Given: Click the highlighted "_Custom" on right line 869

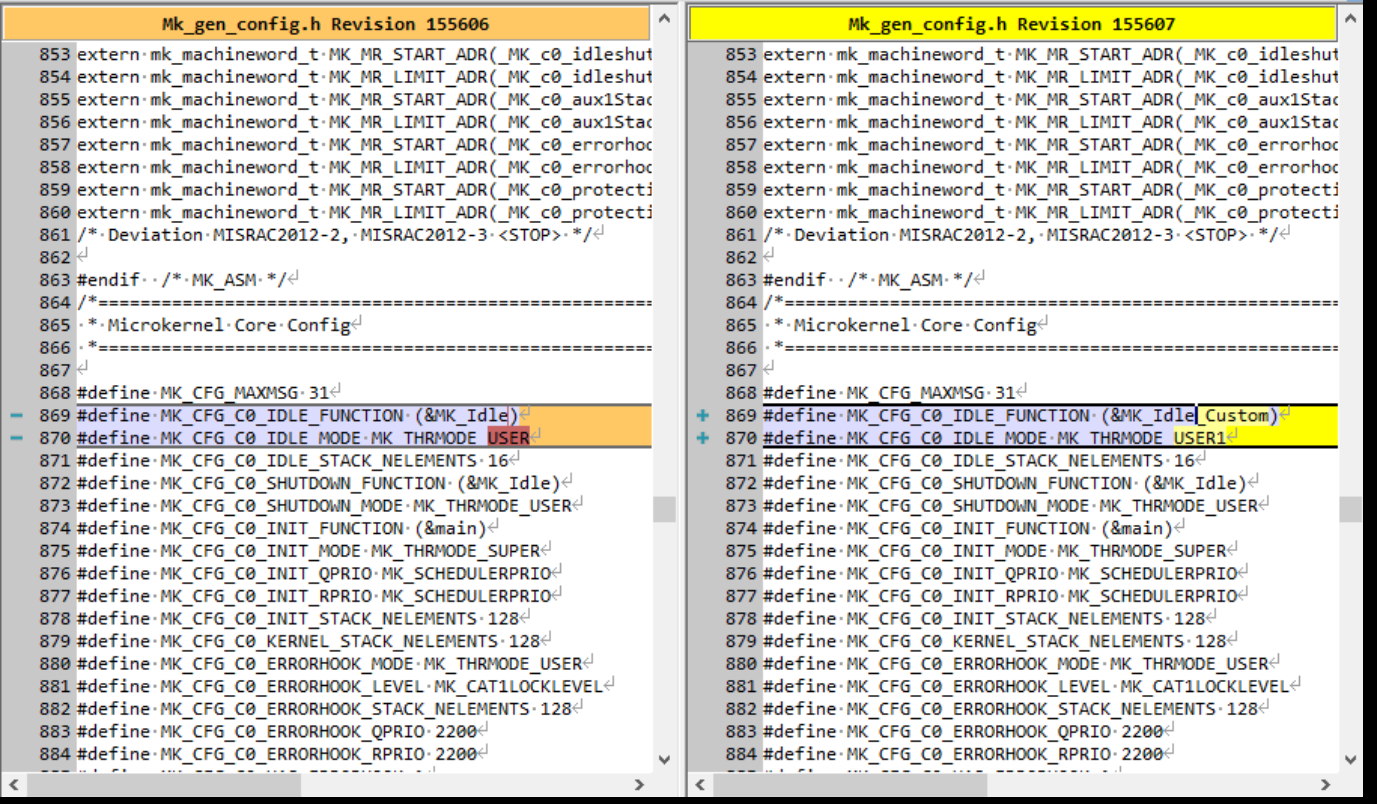Looking at the screenshot, I should tap(1234, 416).
